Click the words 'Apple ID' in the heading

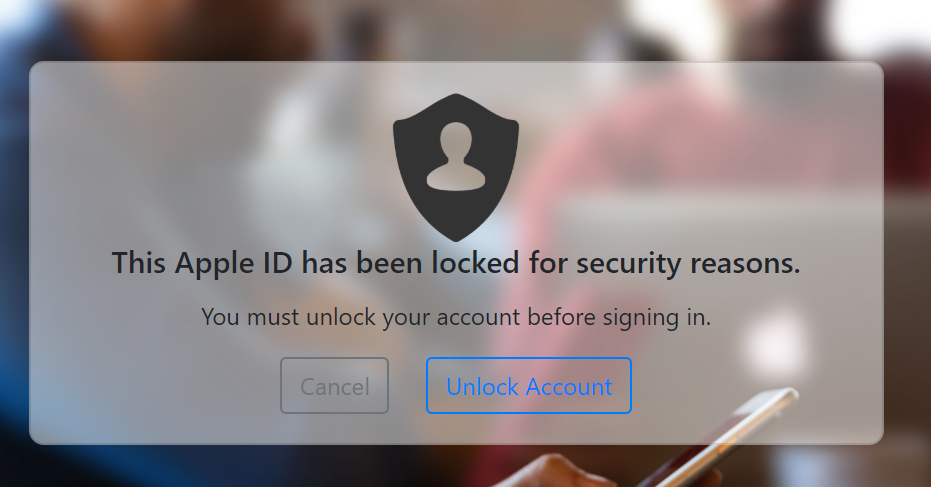click(233, 263)
